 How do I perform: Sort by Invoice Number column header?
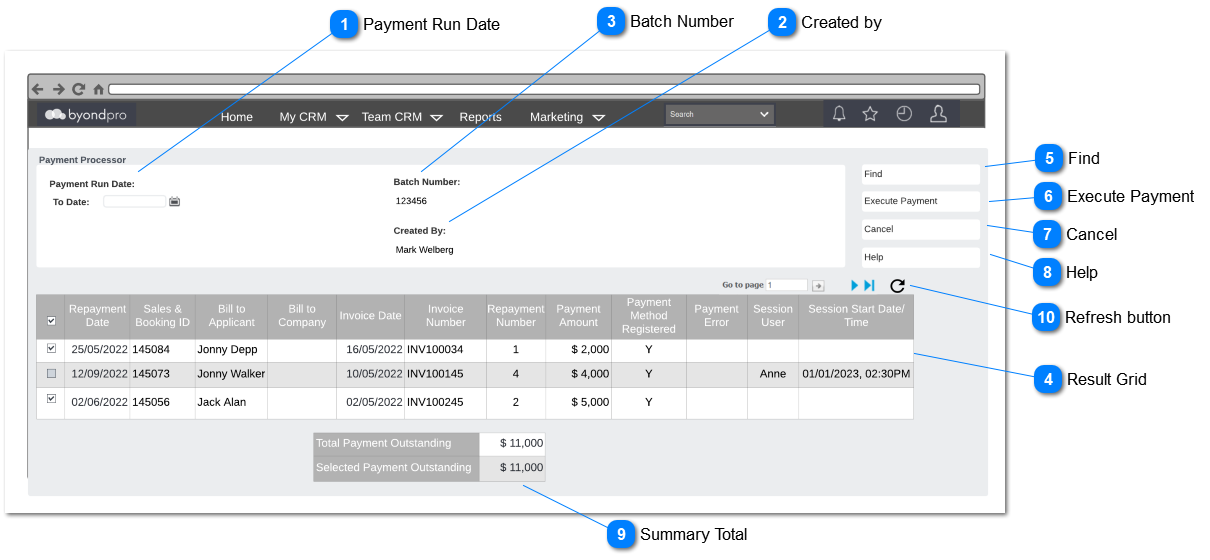(445, 316)
